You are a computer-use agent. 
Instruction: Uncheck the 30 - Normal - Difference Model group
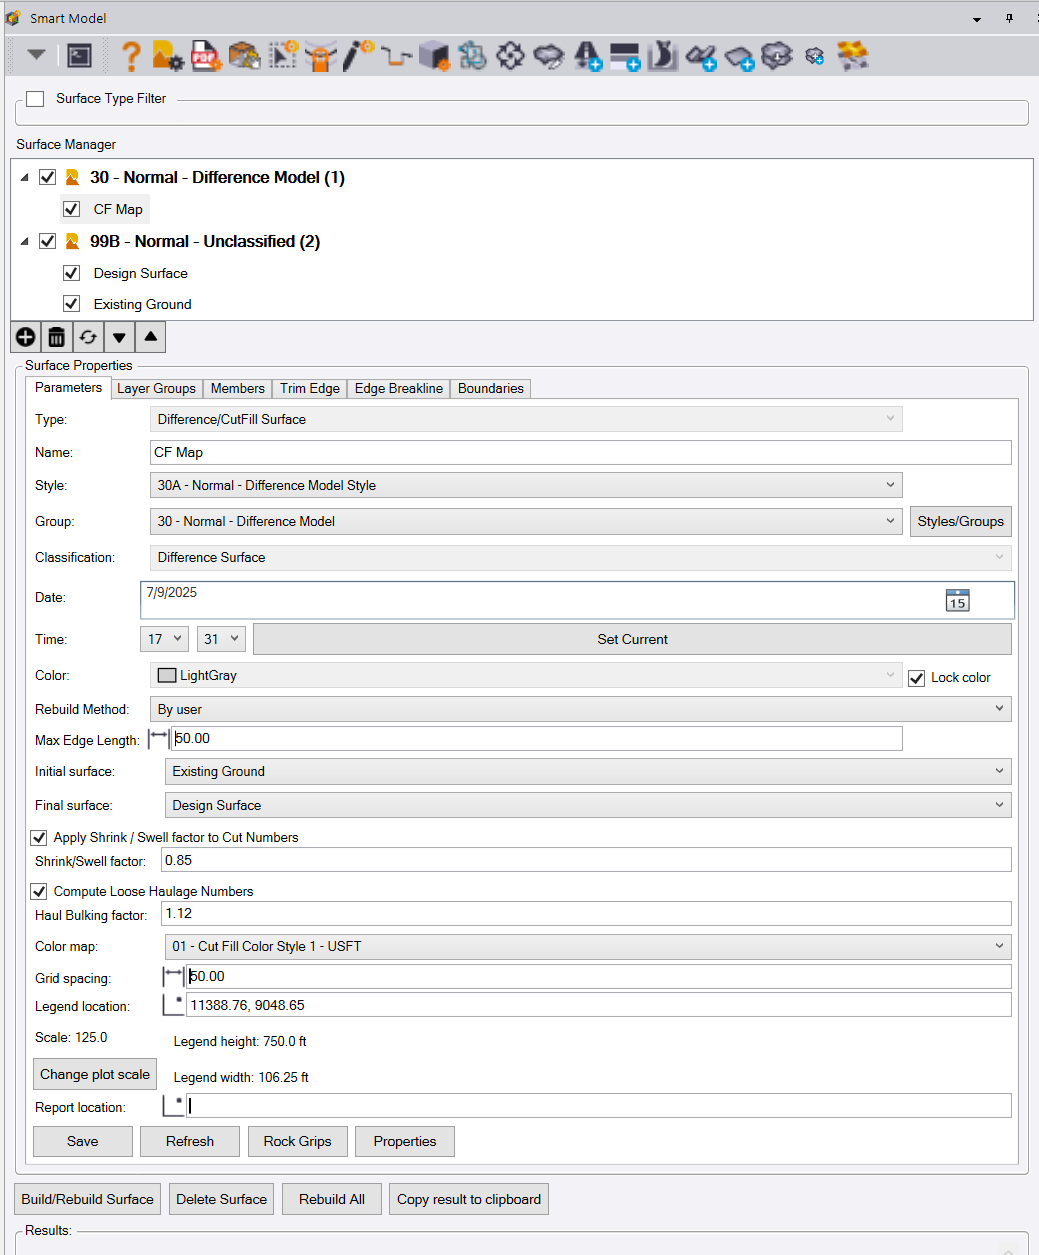point(47,177)
